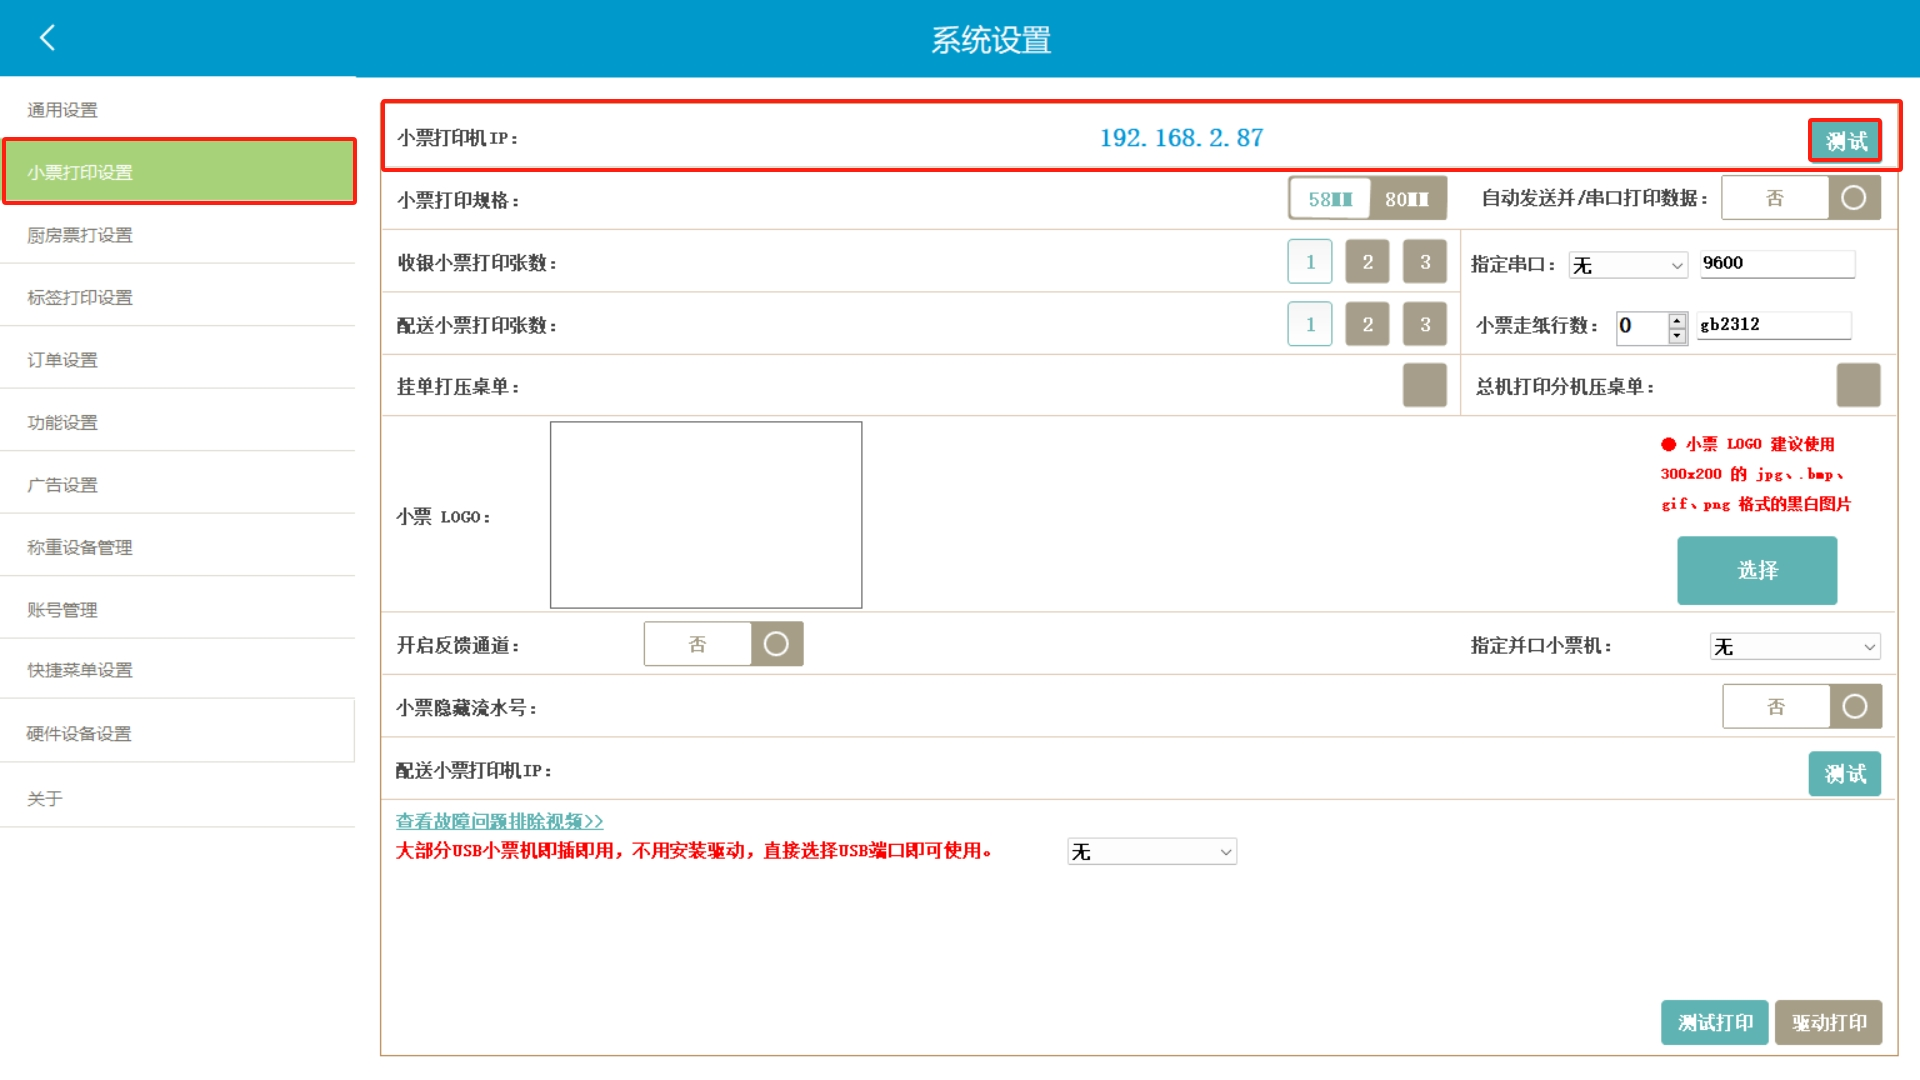
Task: Click the back arrow in header
Action: tap(47, 38)
